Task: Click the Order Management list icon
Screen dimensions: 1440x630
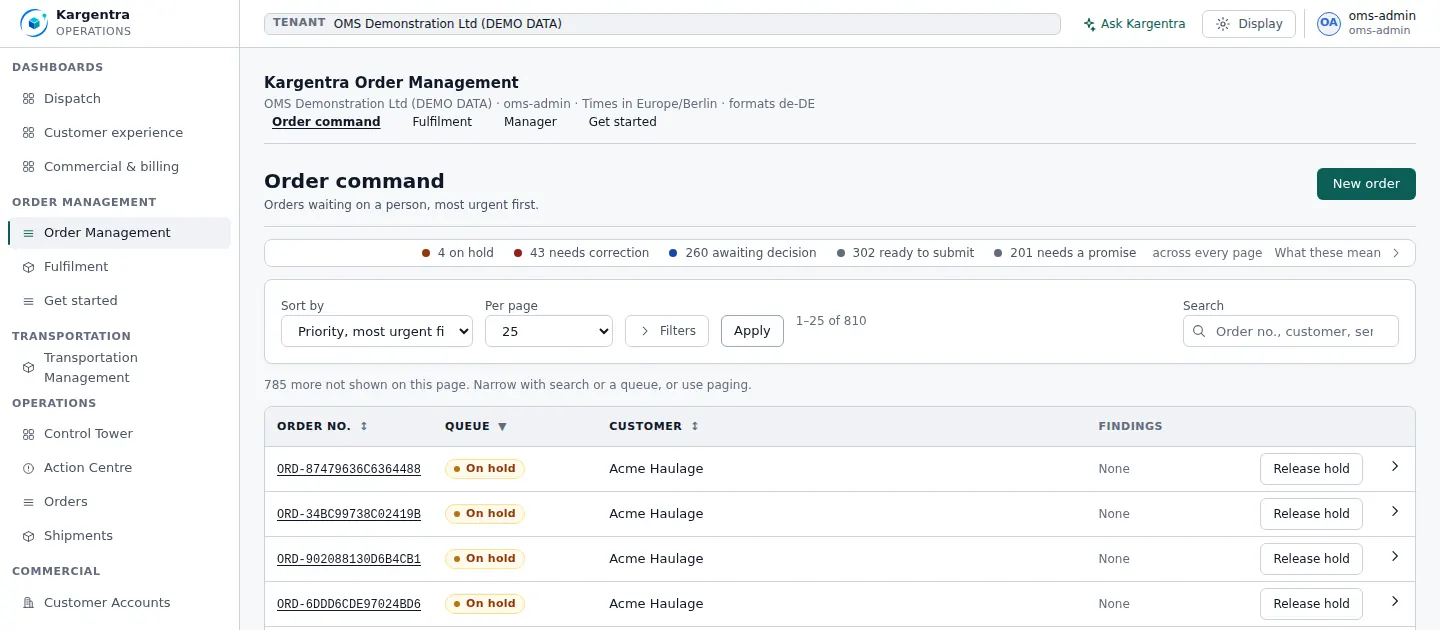Action: coord(28,233)
